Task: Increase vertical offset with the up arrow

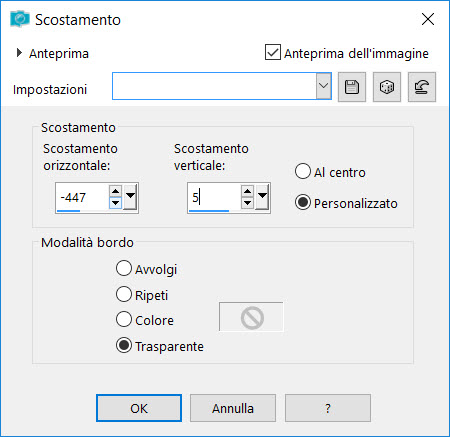Action: 247,191
